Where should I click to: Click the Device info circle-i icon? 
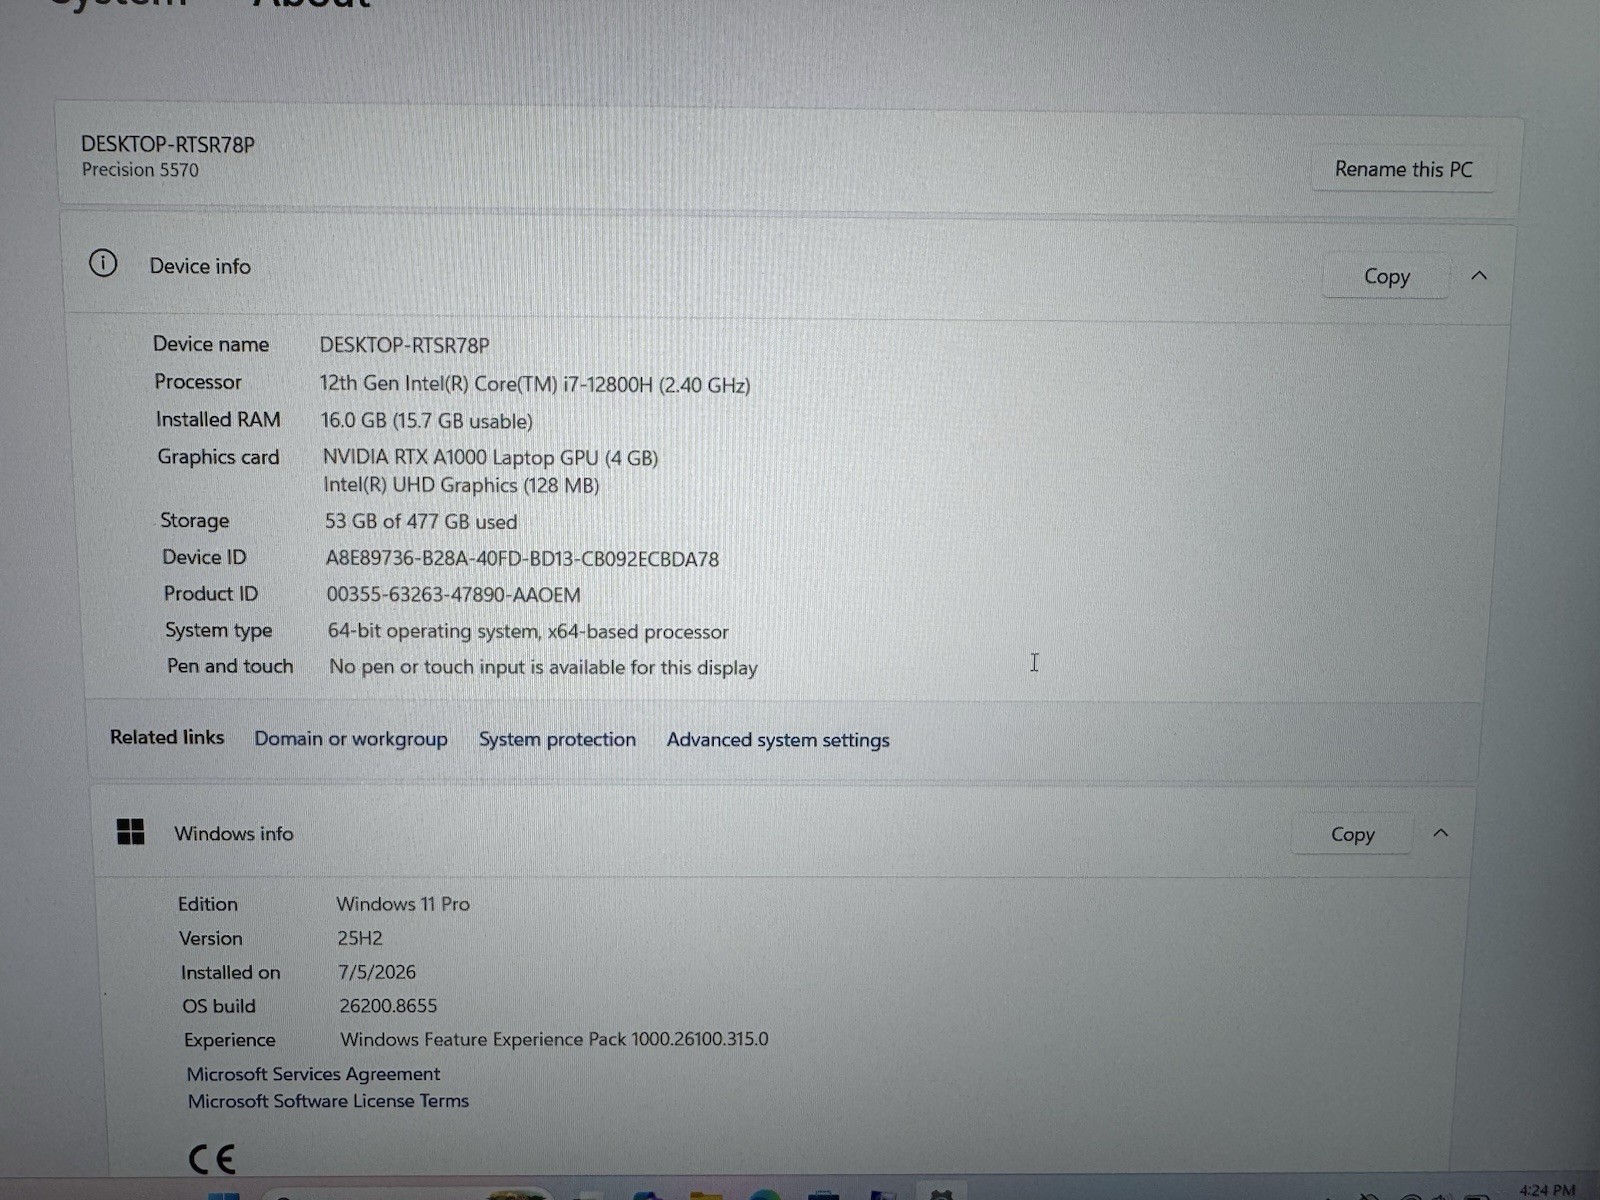[103, 264]
